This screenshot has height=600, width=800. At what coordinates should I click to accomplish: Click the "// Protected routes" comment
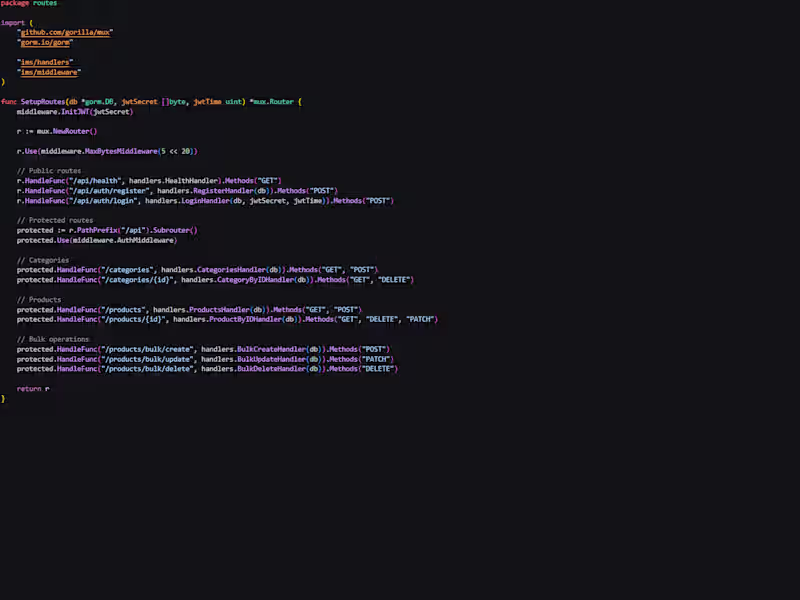(55, 220)
